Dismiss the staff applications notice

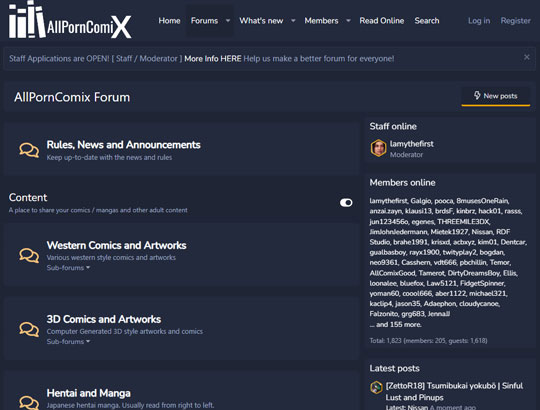[x=527, y=57]
